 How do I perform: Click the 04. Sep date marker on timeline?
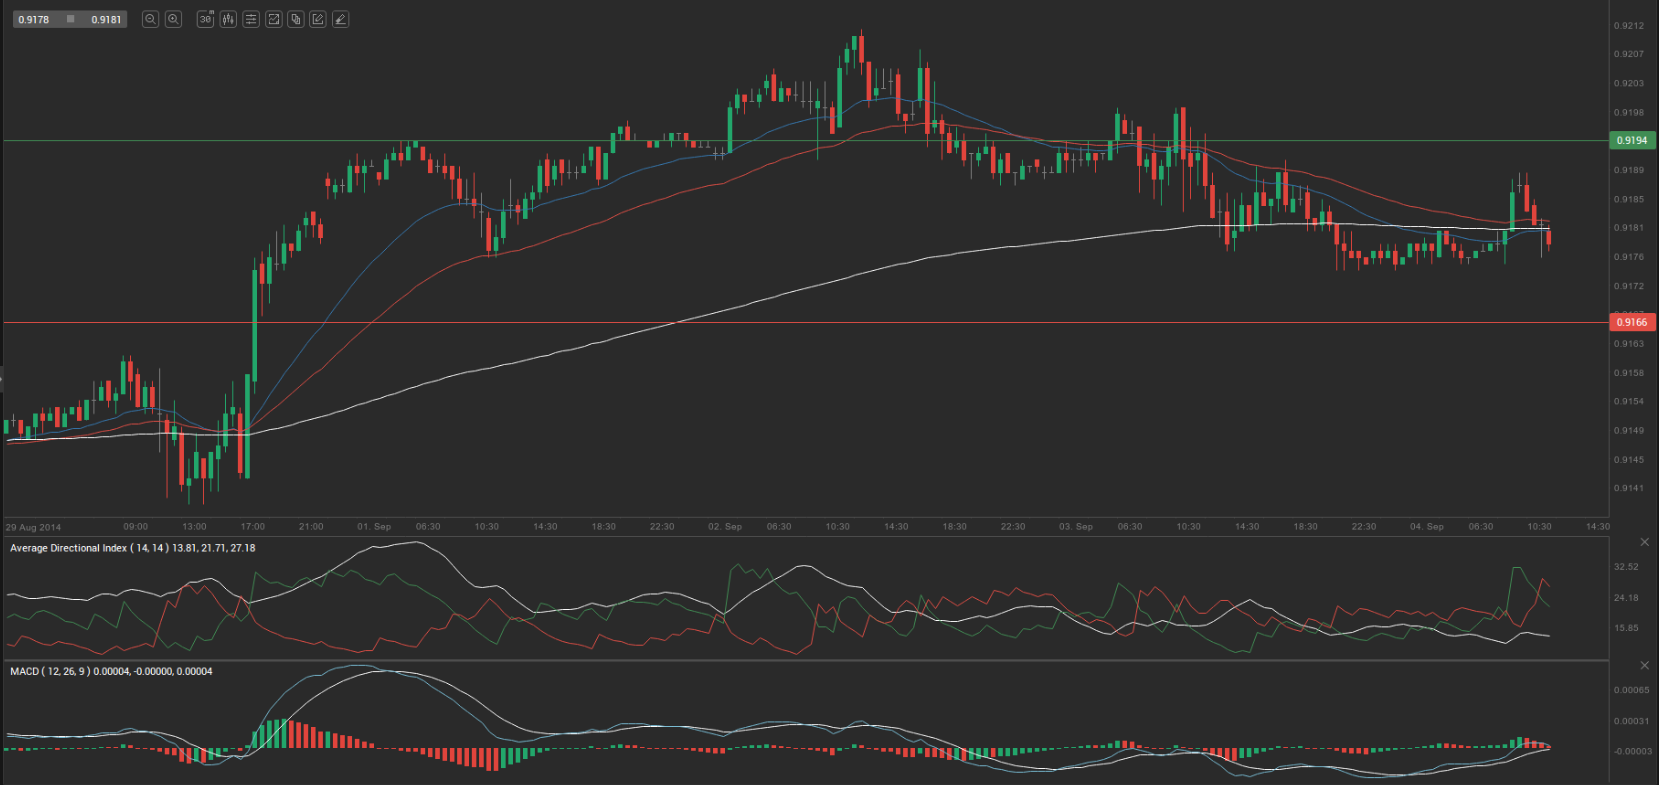point(1427,526)
